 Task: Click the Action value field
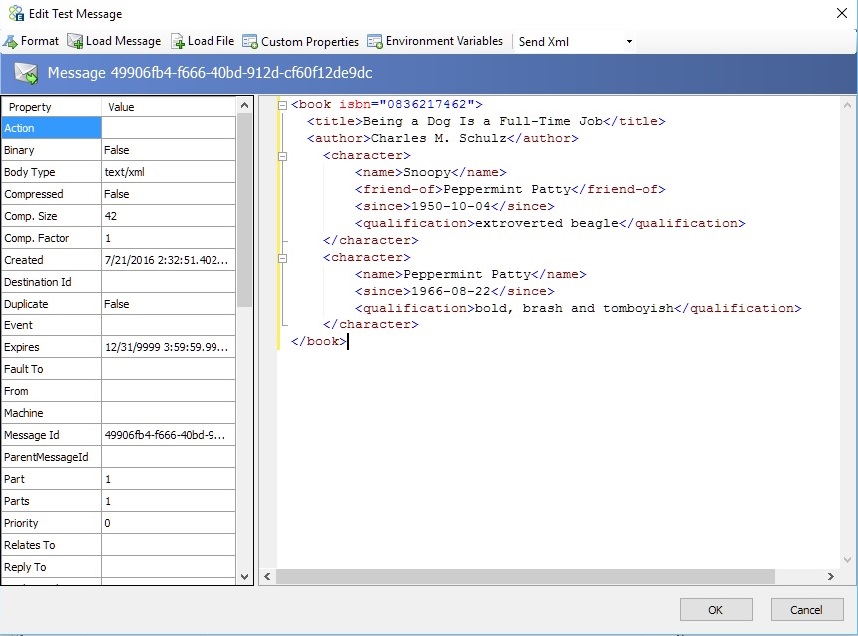(x=169, y=128)
